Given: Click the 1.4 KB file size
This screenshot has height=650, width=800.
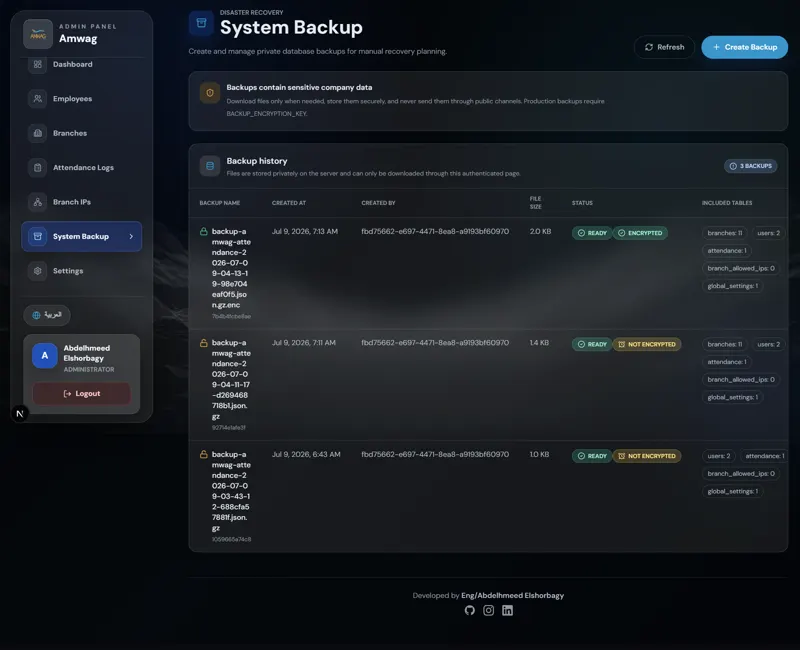Looking at the screenshot, I should [539, 343].
